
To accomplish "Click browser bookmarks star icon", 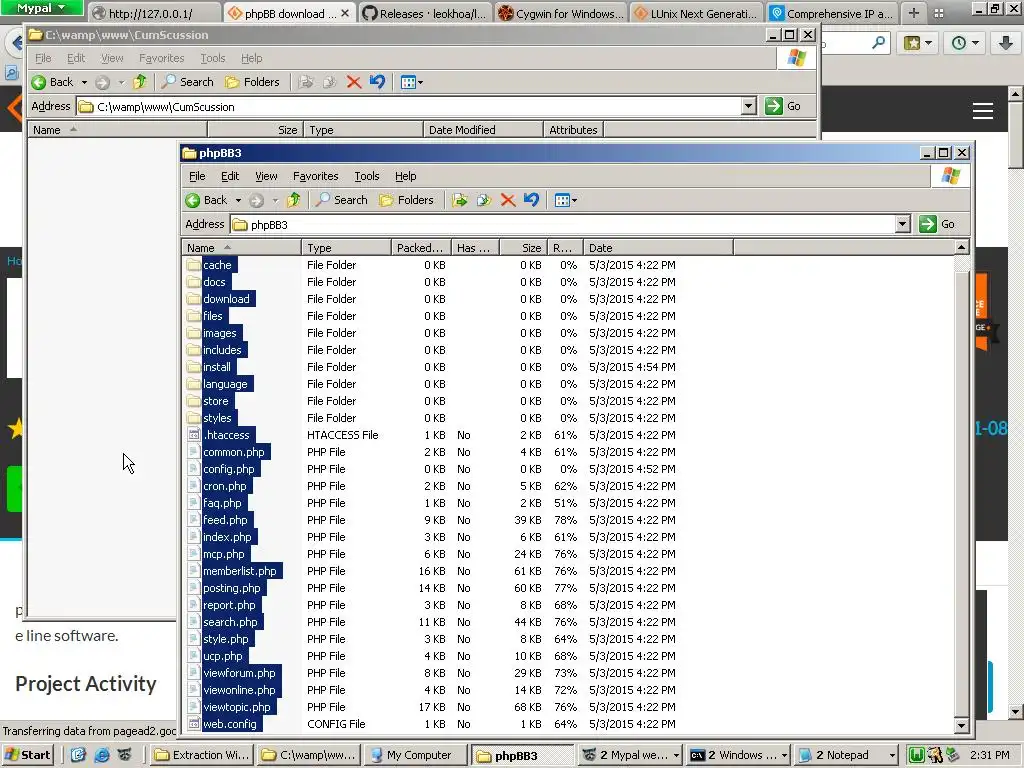I will point(918,43).
